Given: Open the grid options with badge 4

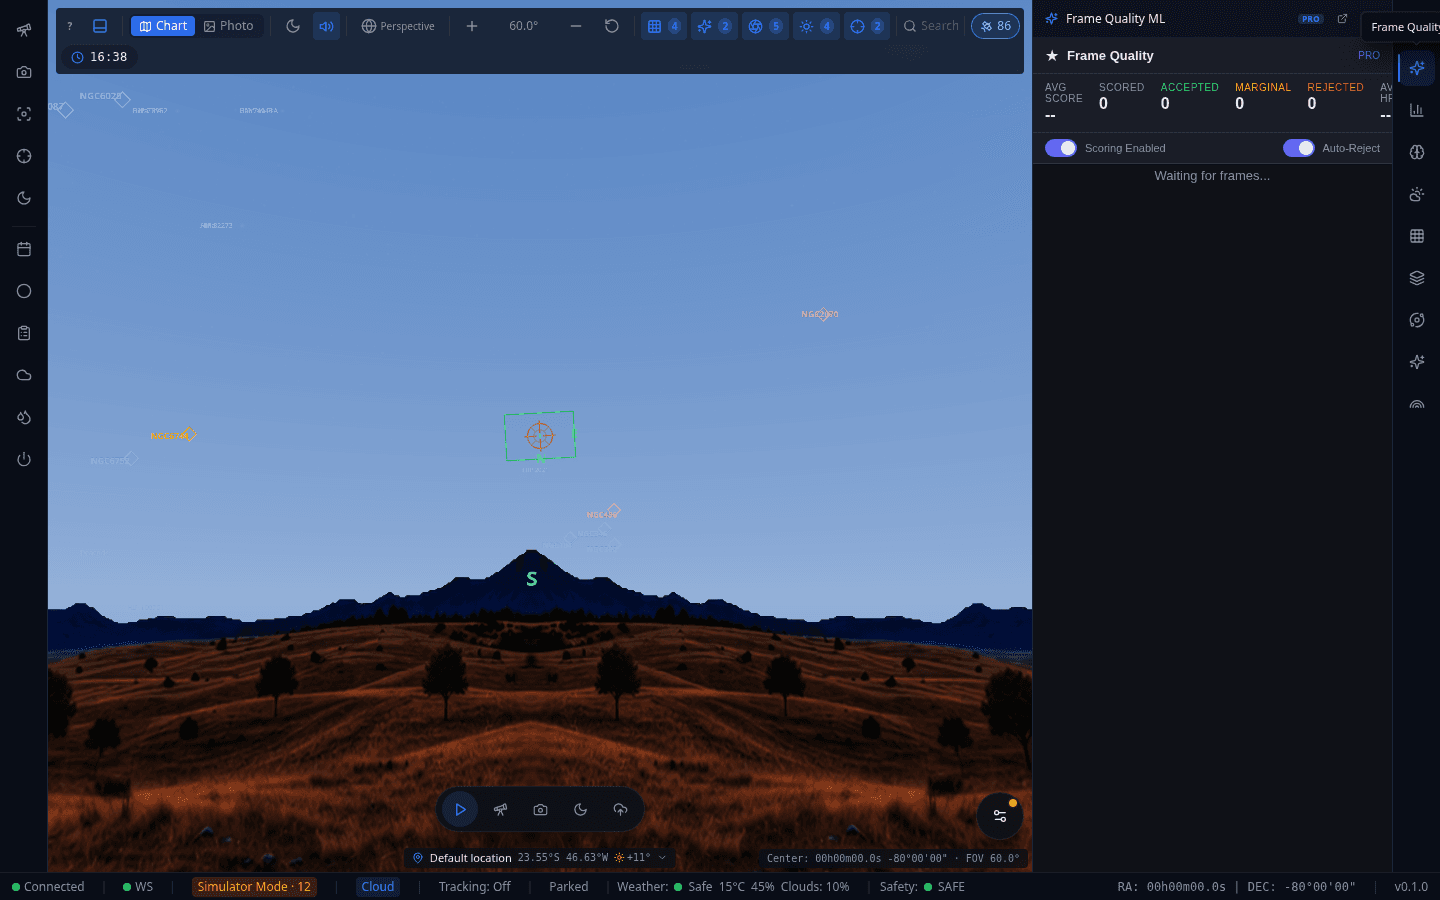Looking at the screenshot, I should [x=664, y=26].
